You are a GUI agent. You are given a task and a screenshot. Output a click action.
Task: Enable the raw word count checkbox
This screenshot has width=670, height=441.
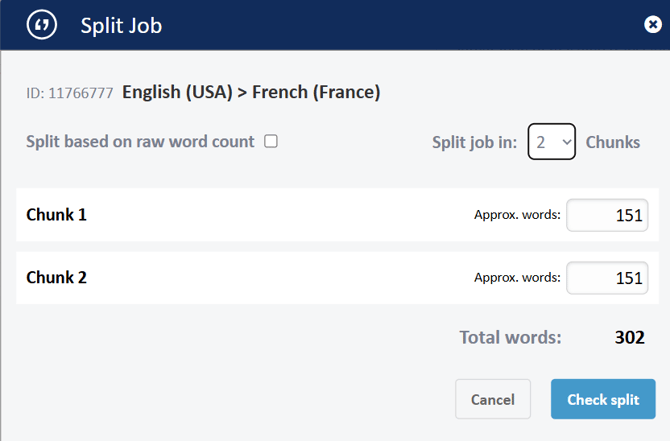pyautogui.click(x=271, y=141)
